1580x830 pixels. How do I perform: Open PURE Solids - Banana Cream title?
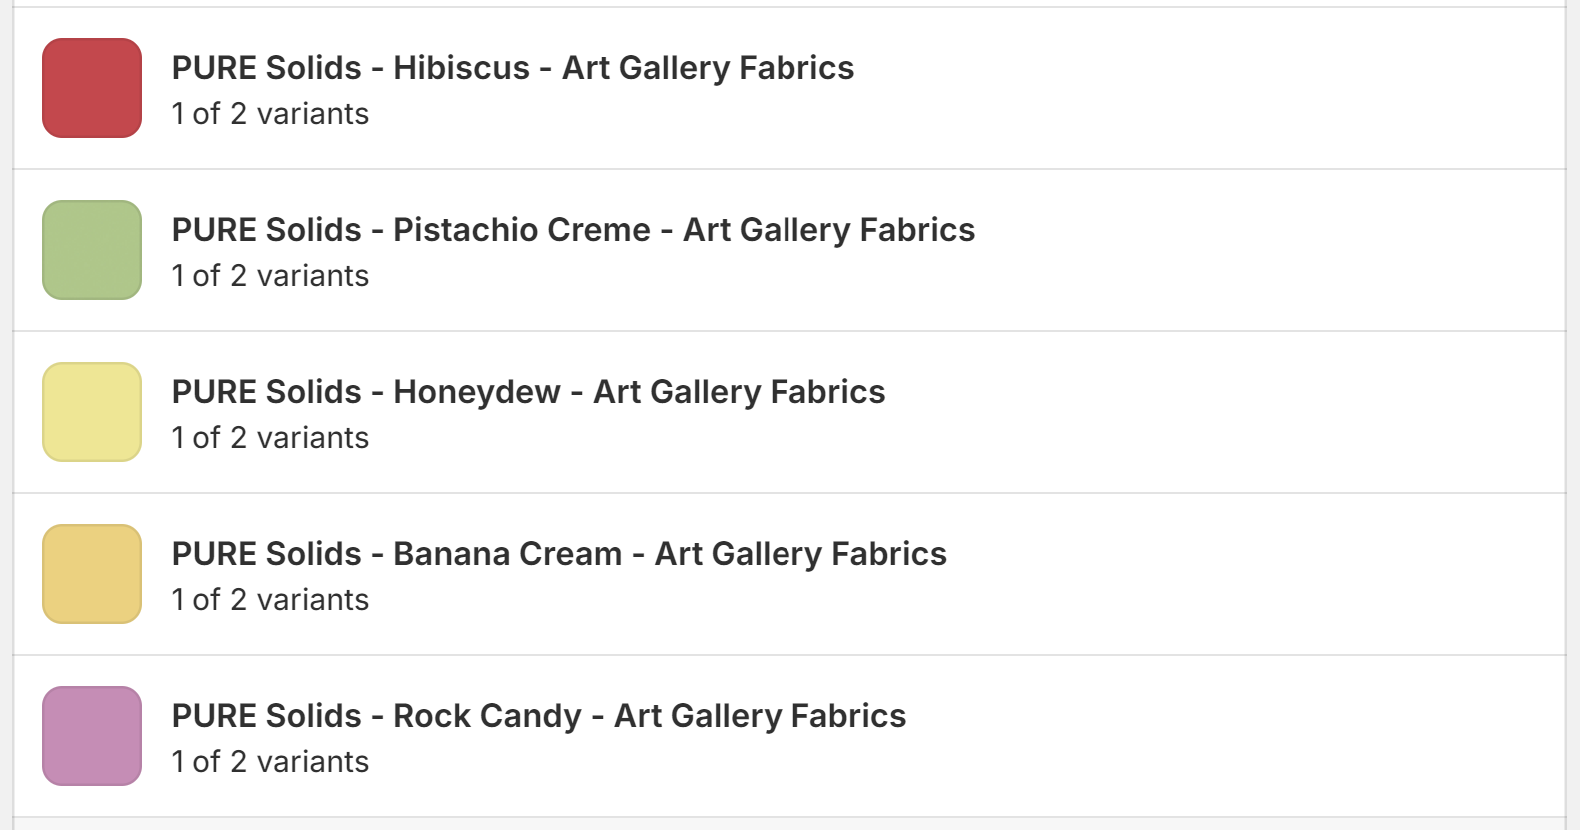[x=559, y=554]
